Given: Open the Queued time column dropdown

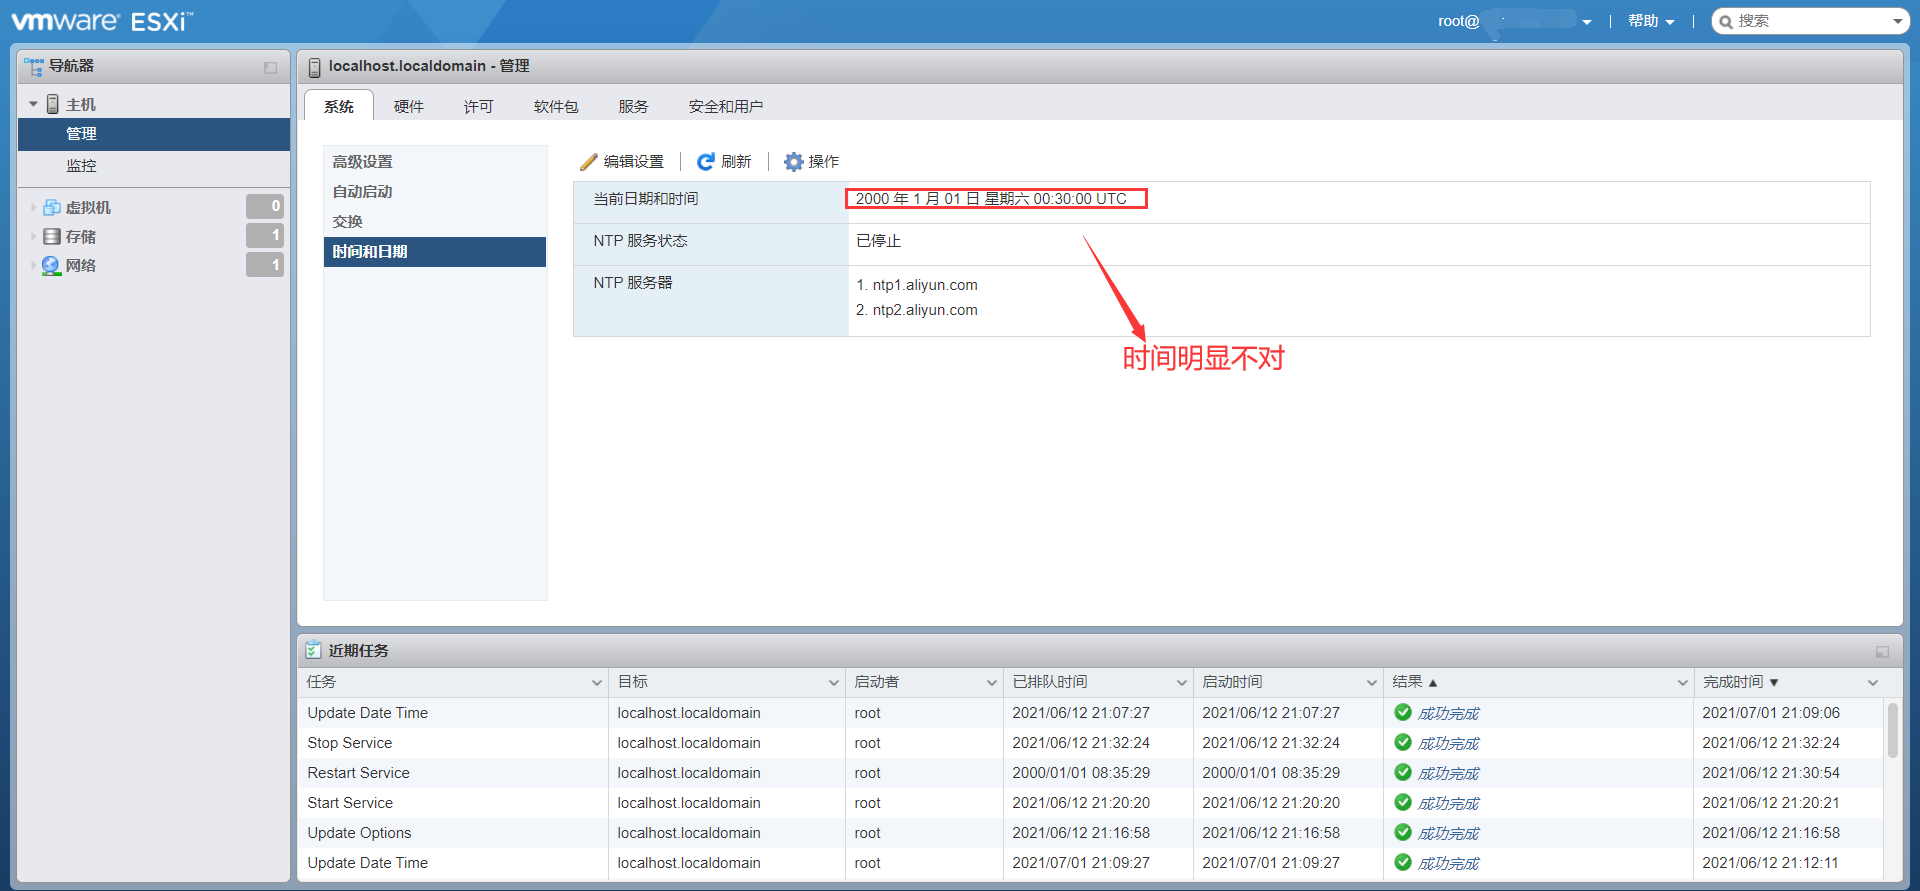Looking at the screenshot, I should click(x=1181, y=683).
